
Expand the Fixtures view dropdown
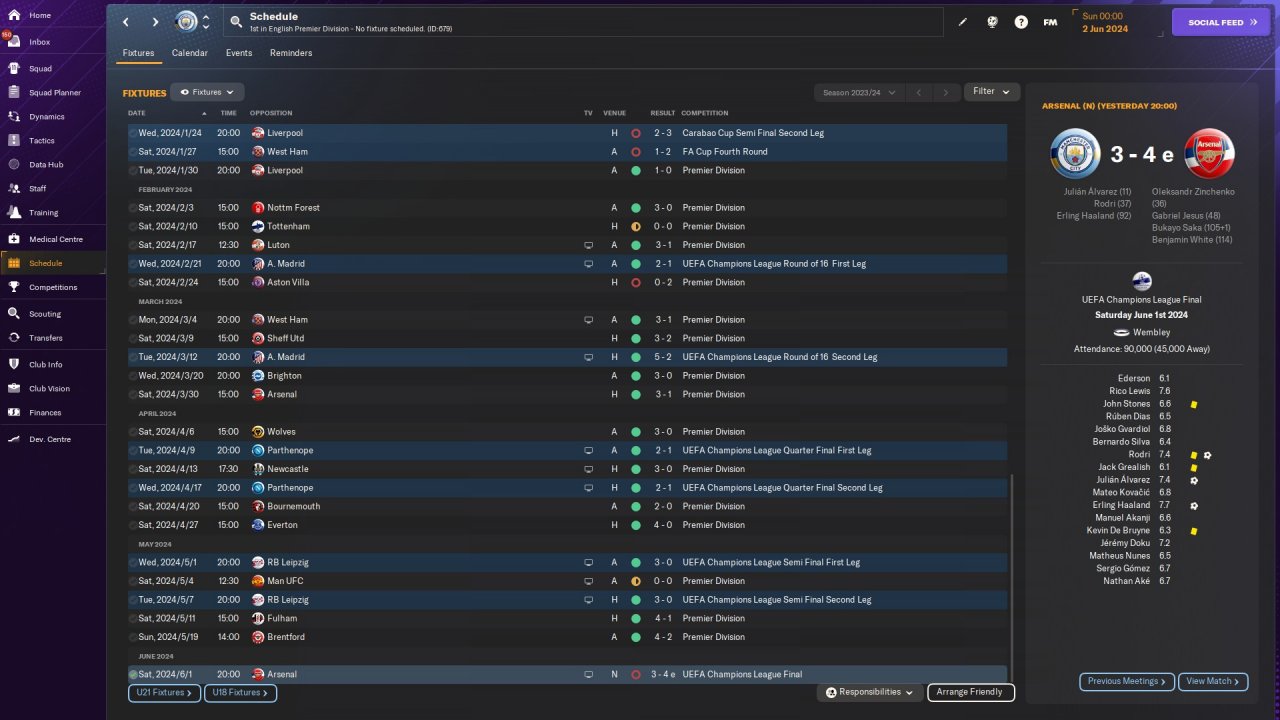pos(207,92)
